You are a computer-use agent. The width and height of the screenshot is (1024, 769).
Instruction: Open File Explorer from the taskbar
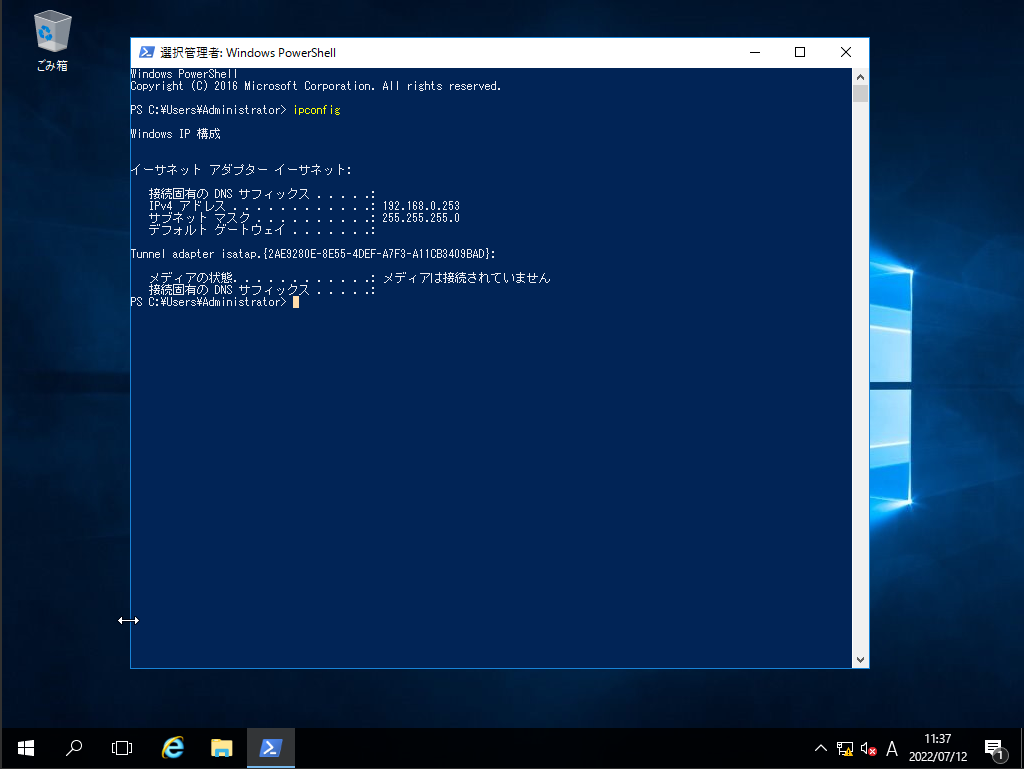pyautogui.click(x=221, y=748)
